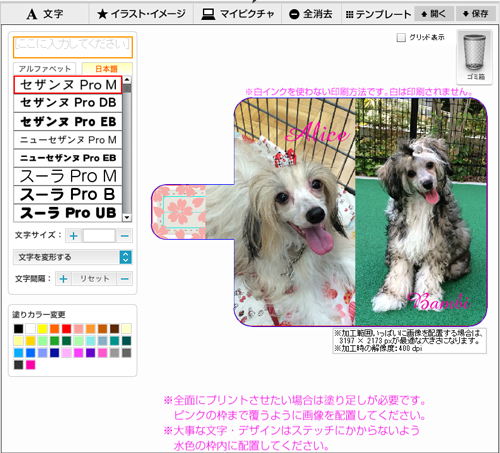This screenshot has width=500, height=453.
Task: Switch to the 日本語 font tab
Action: (x=107, y=69)
